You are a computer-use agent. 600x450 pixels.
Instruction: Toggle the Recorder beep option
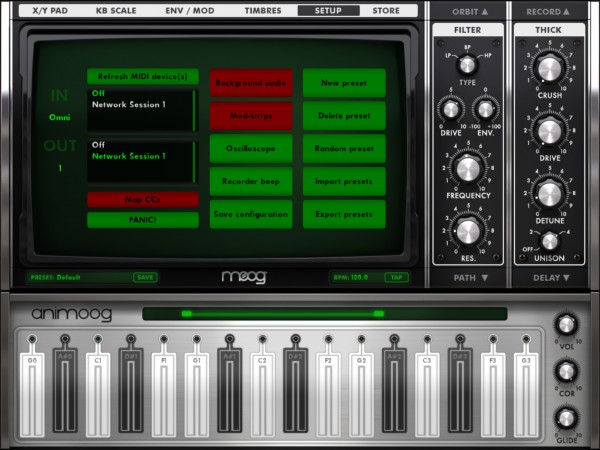pyautogui.click(x=251, y=181)
